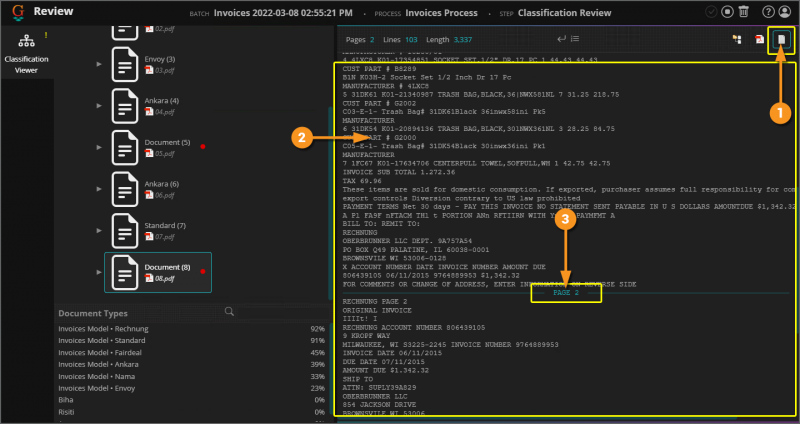Click the Invoices Process process name

pyautogui.click(x=441, y=13)
